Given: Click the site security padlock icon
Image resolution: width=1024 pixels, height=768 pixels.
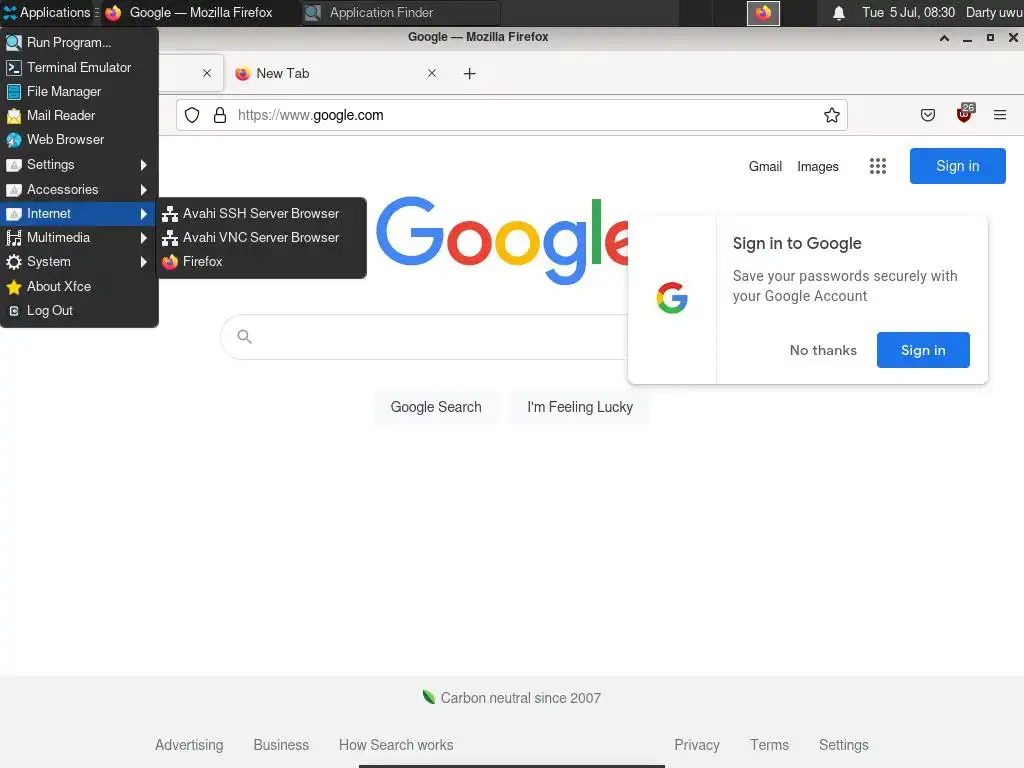Looking at the screenshot, I should 220,116.
